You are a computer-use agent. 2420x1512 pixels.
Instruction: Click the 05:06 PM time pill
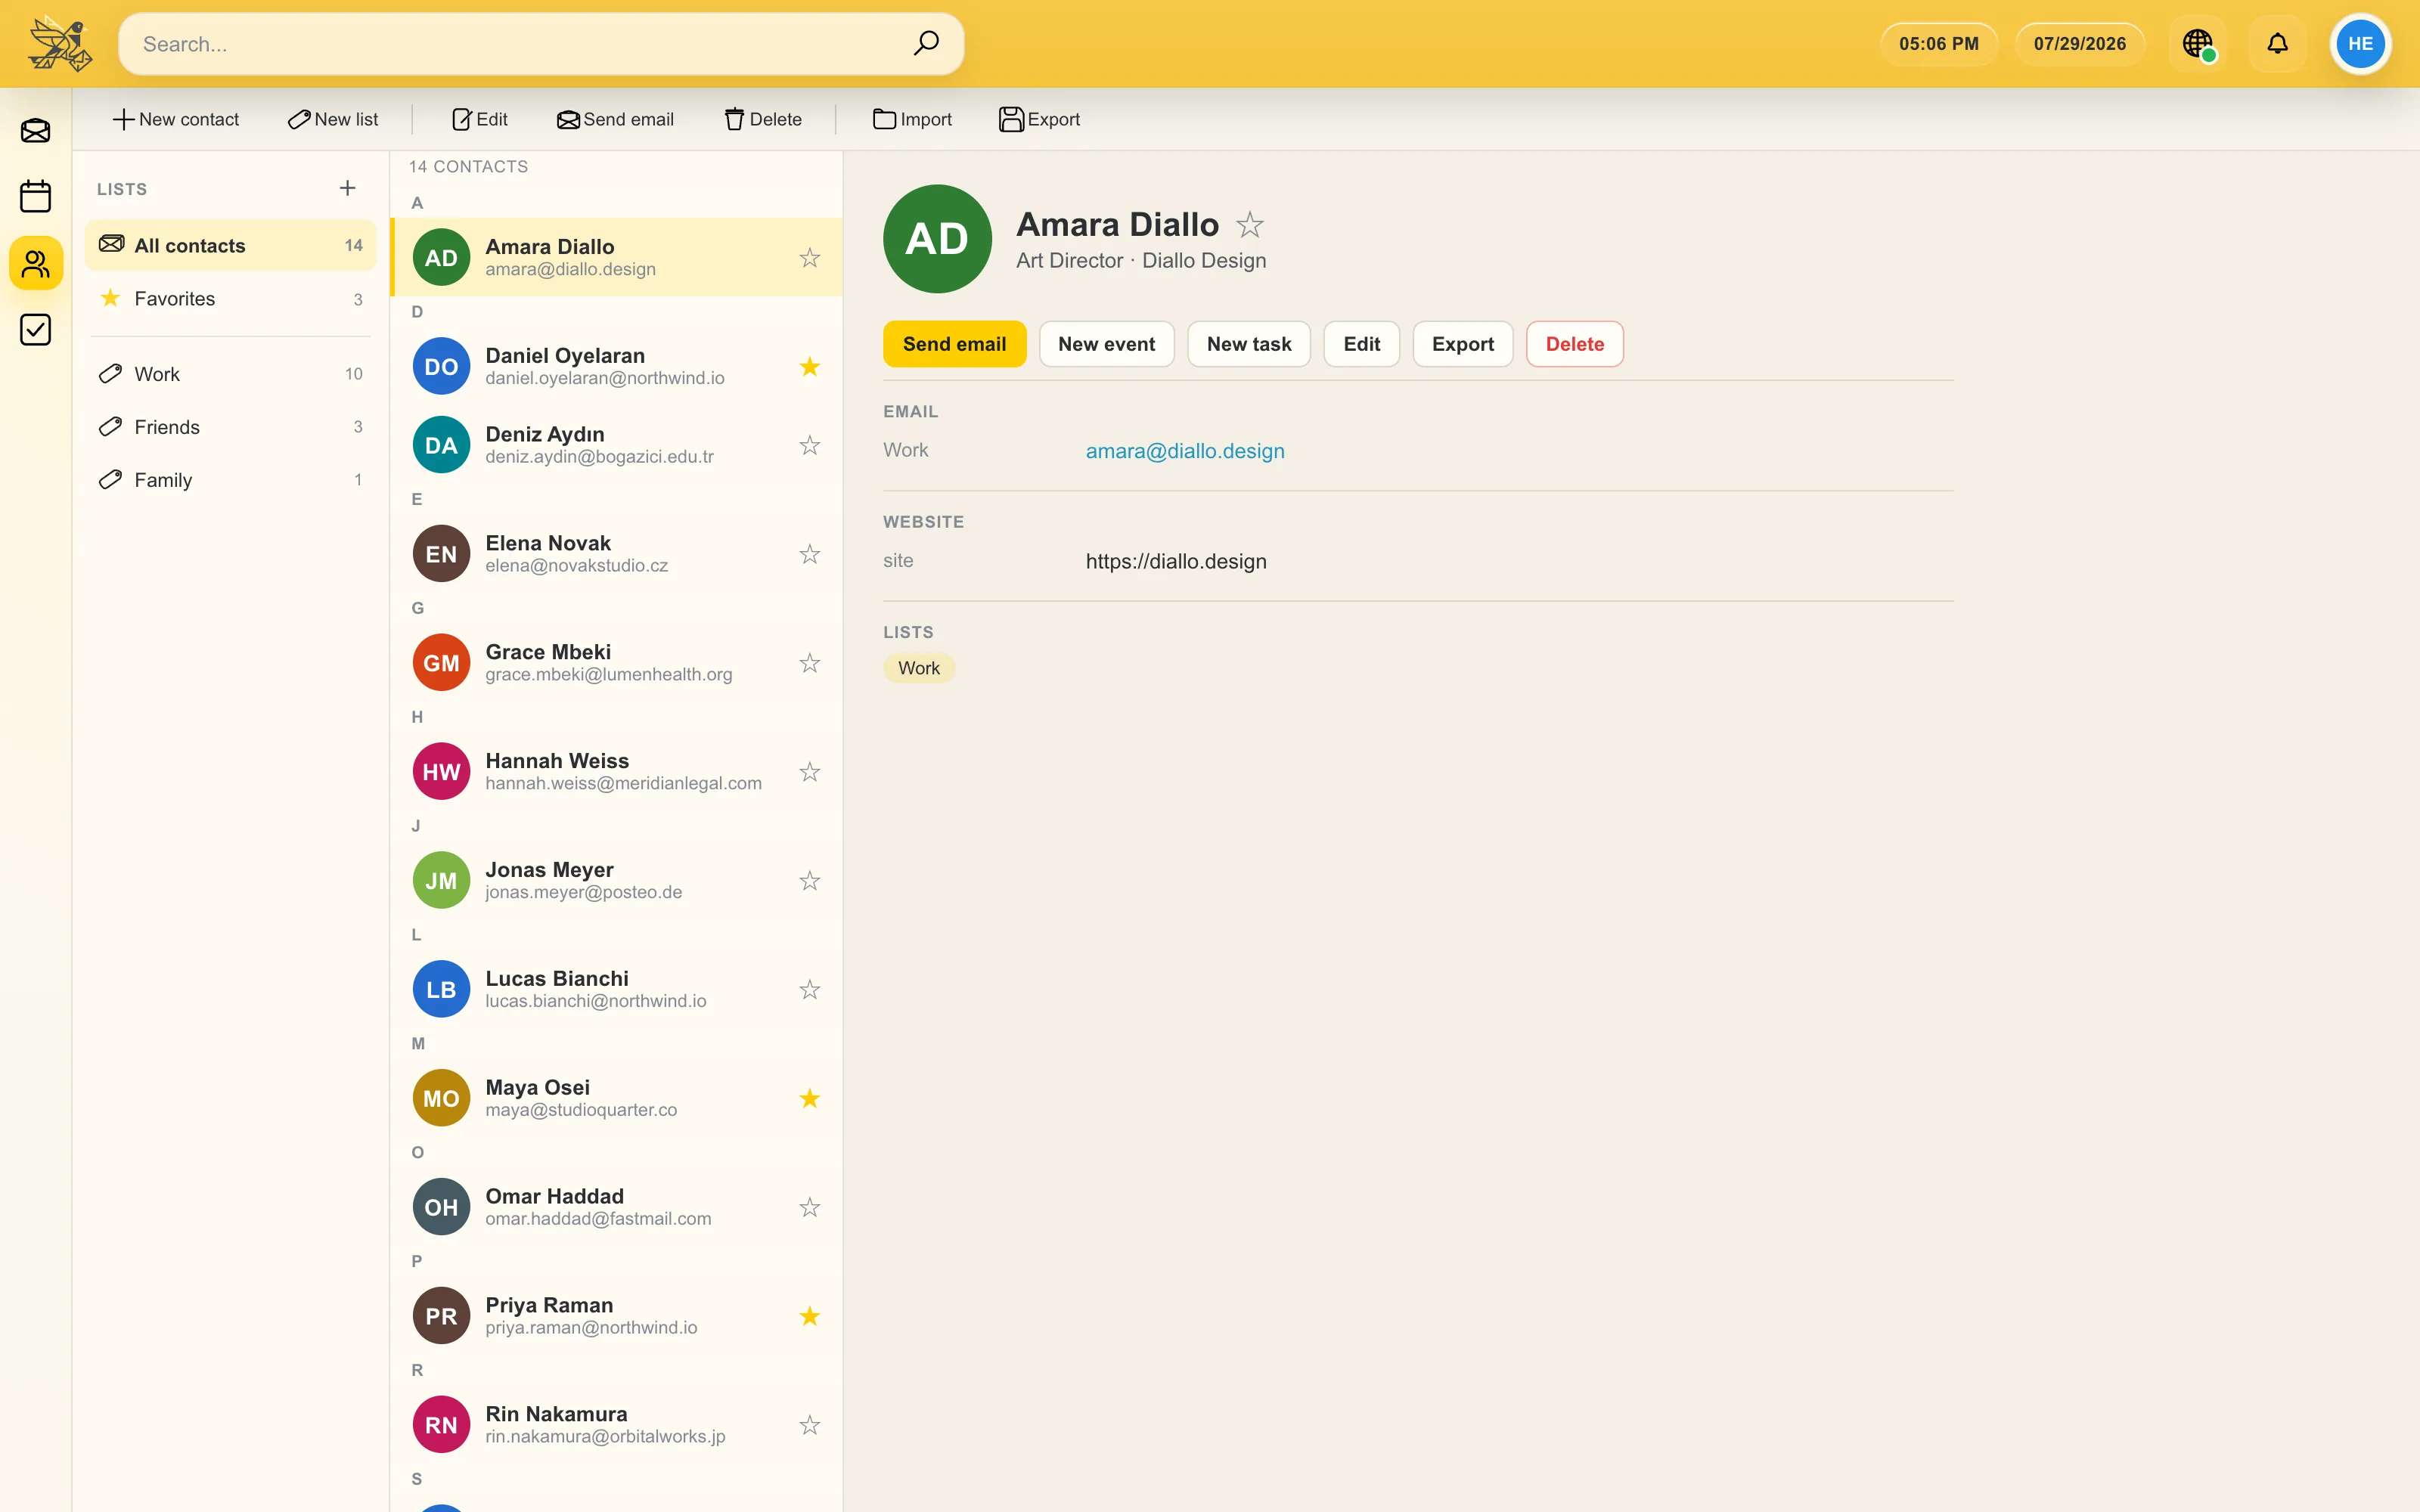click(x=1938, y=44)
